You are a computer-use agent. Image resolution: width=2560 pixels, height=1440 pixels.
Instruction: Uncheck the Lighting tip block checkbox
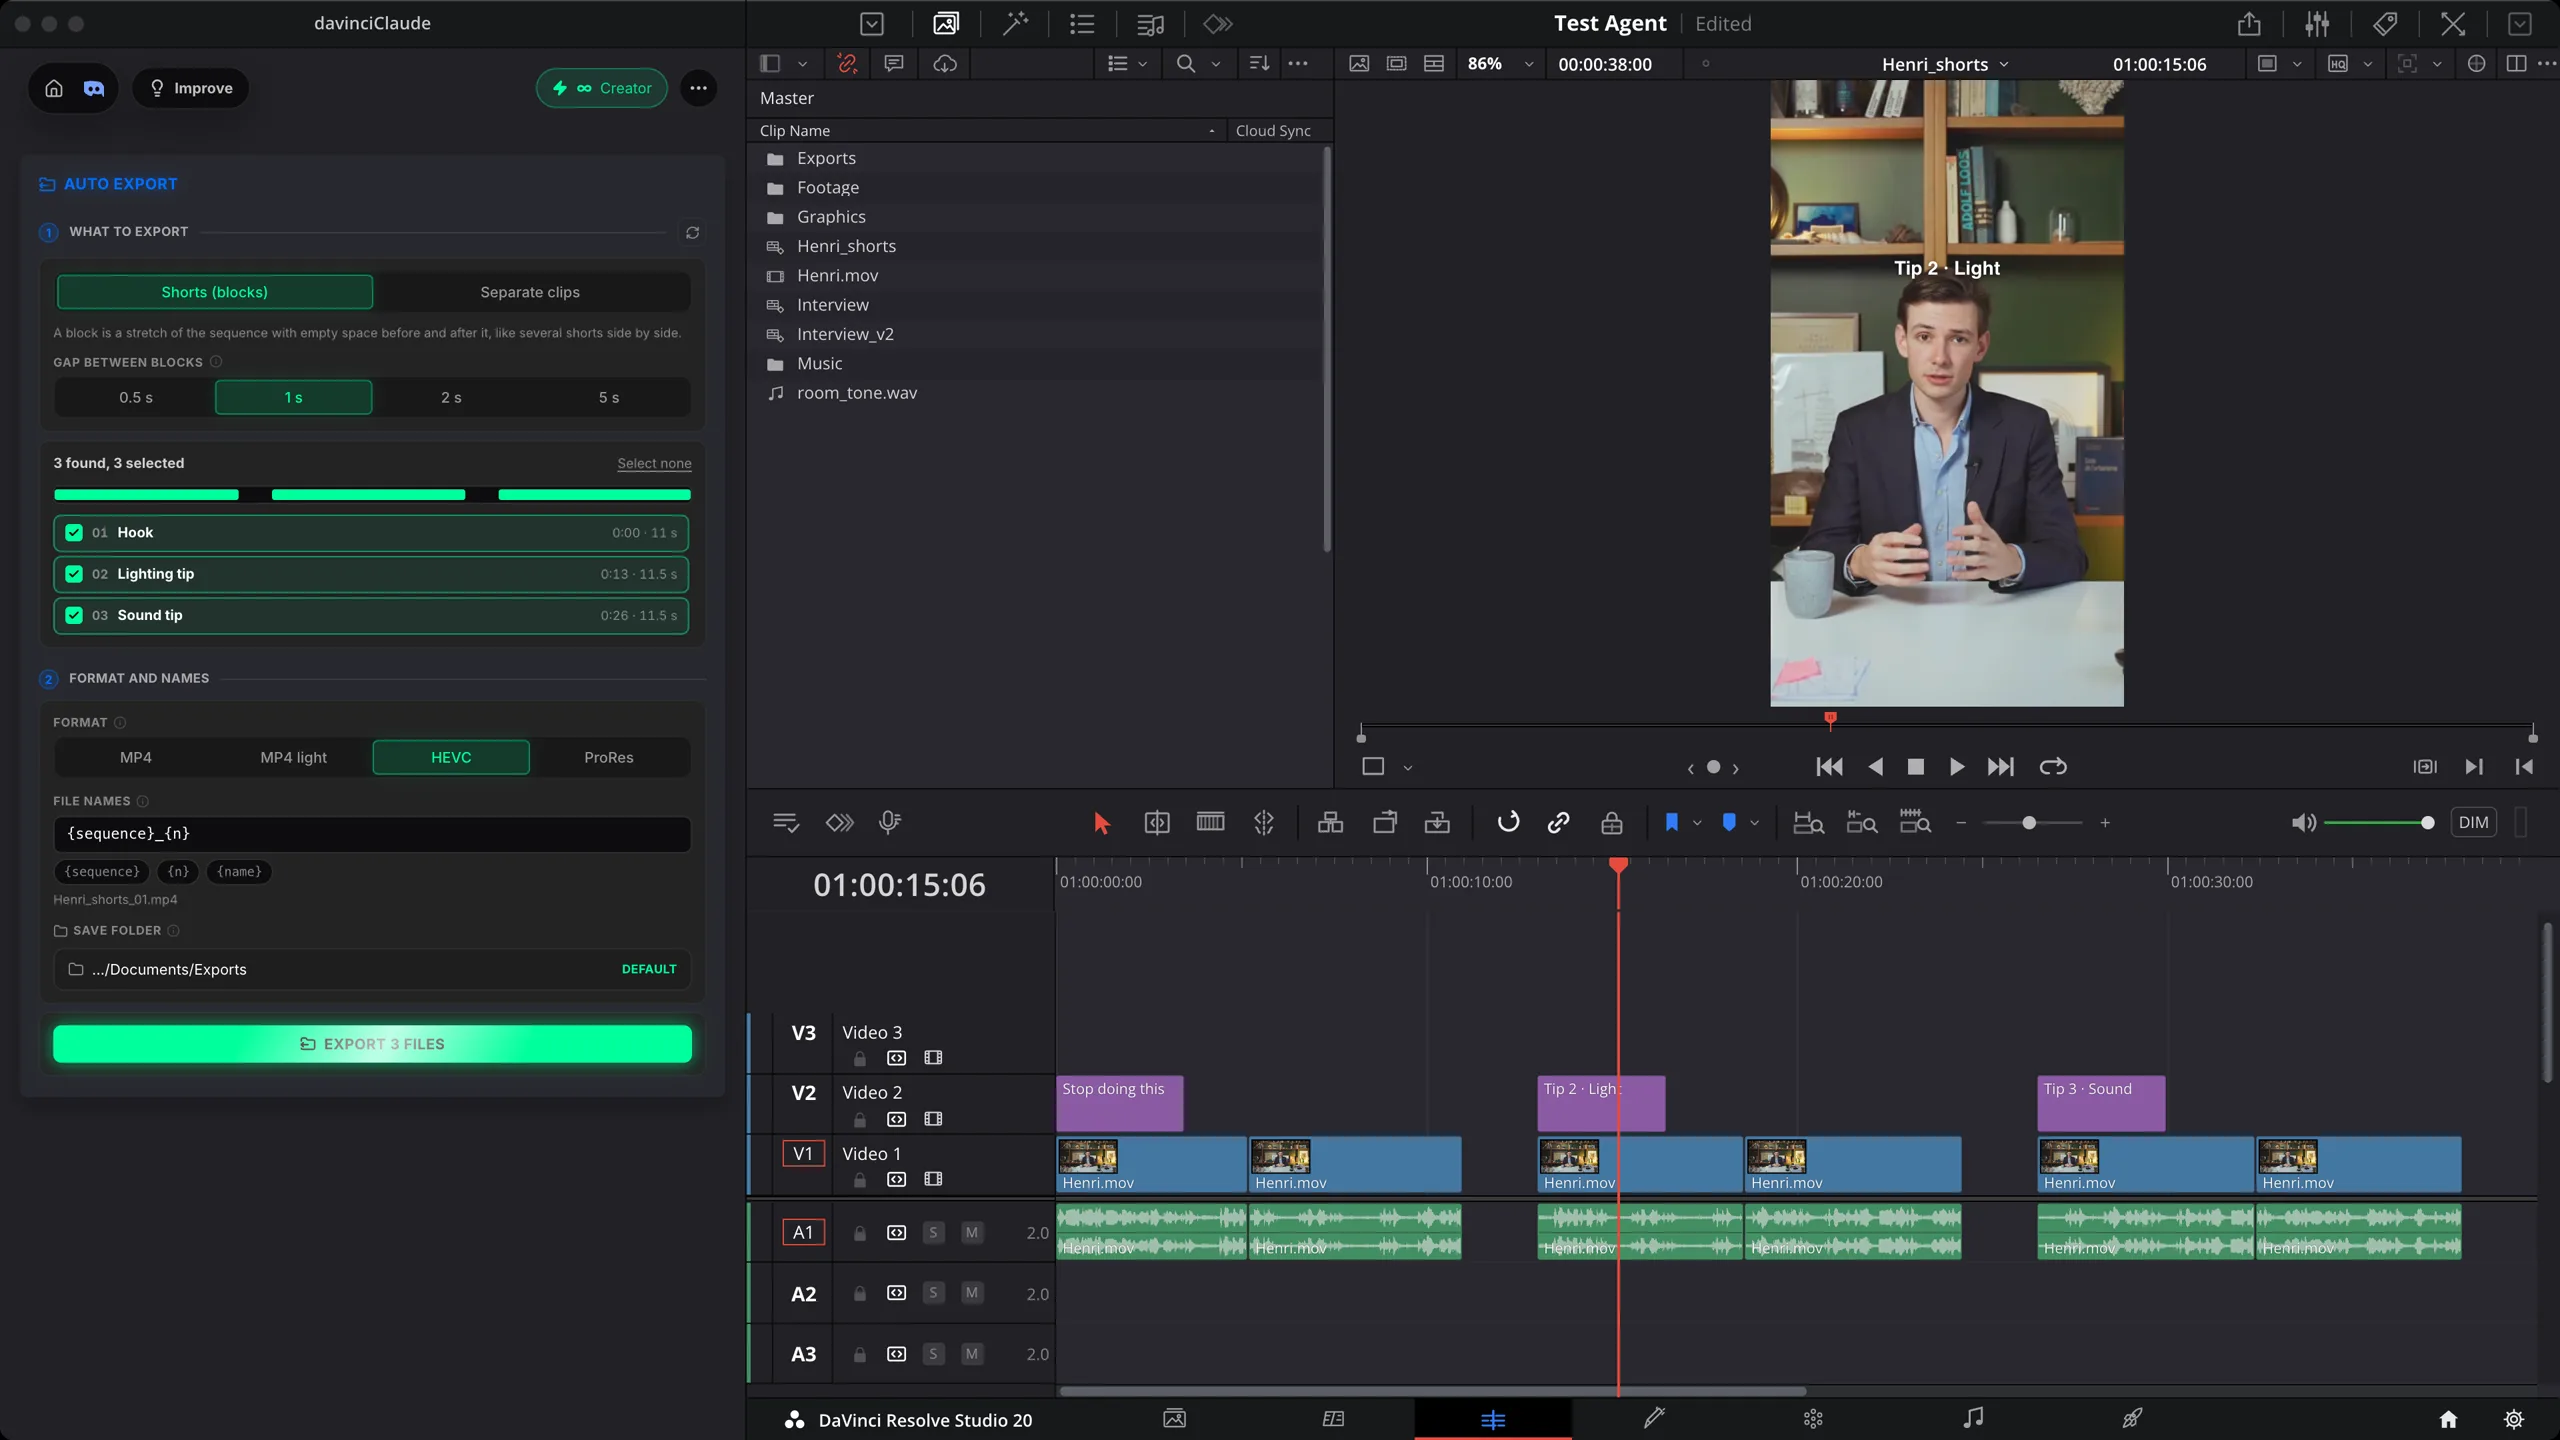pyautogui.click(x=74, y=574)
